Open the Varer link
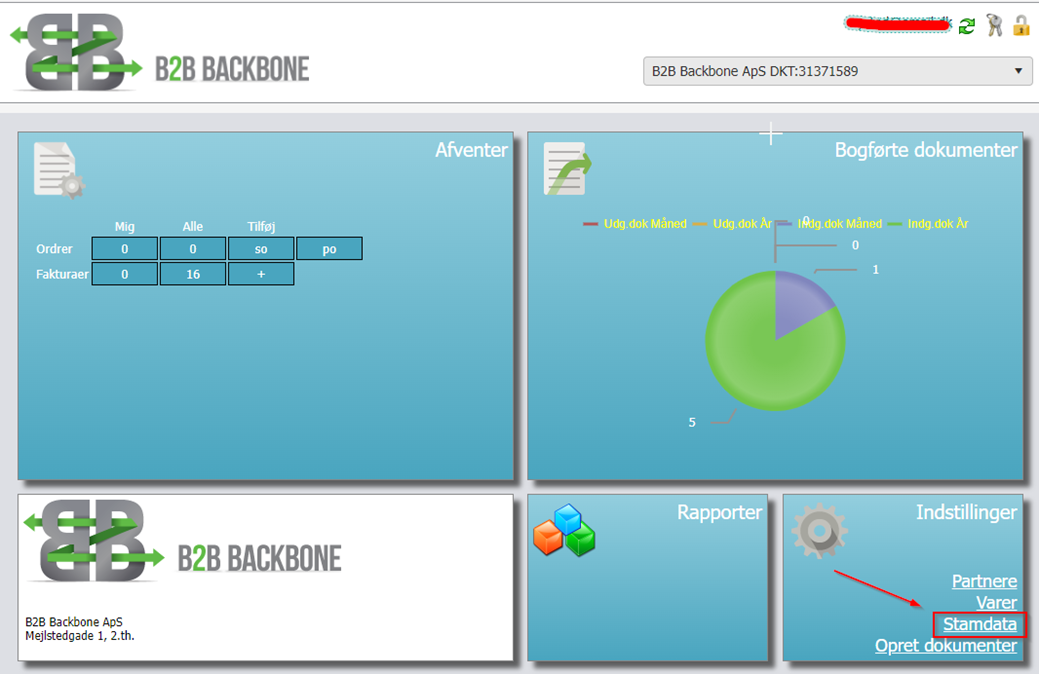The height and width of the screenshot is (674, 1039). (x=996, y=602)
